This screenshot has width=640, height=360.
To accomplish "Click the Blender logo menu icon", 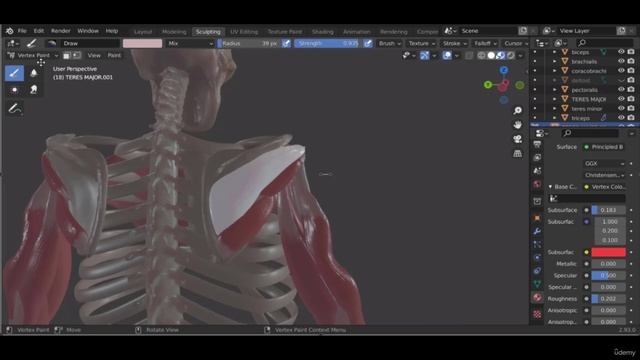I will [x=9, y=31].
